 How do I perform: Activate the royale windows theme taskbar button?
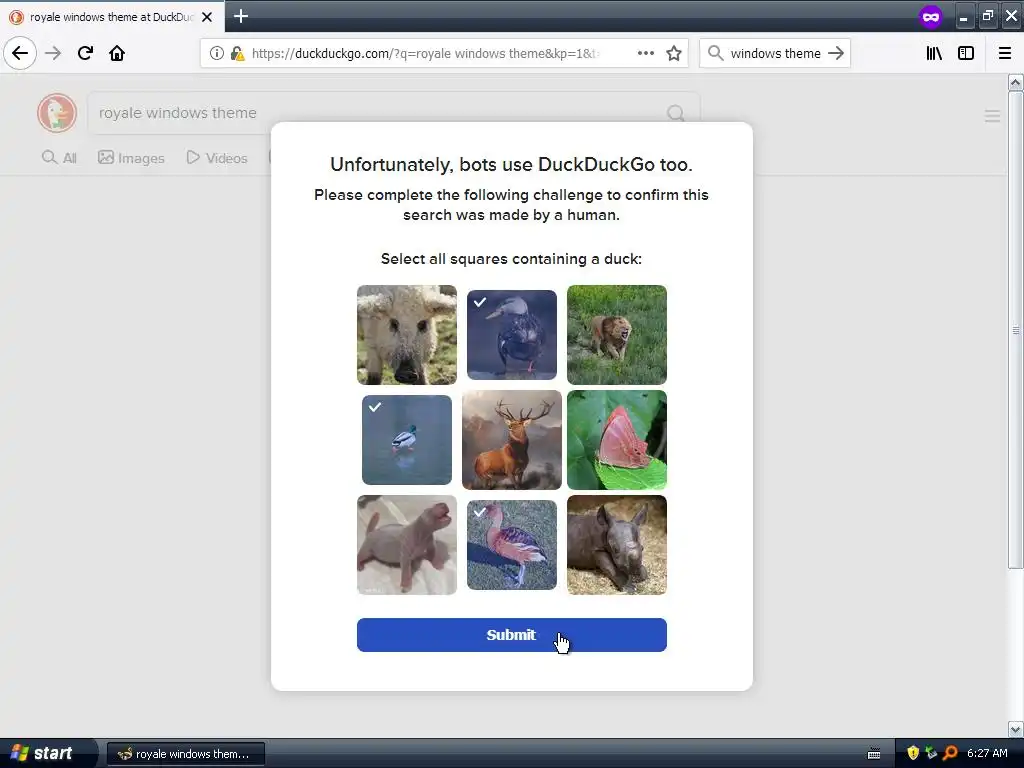click(185, 754)
